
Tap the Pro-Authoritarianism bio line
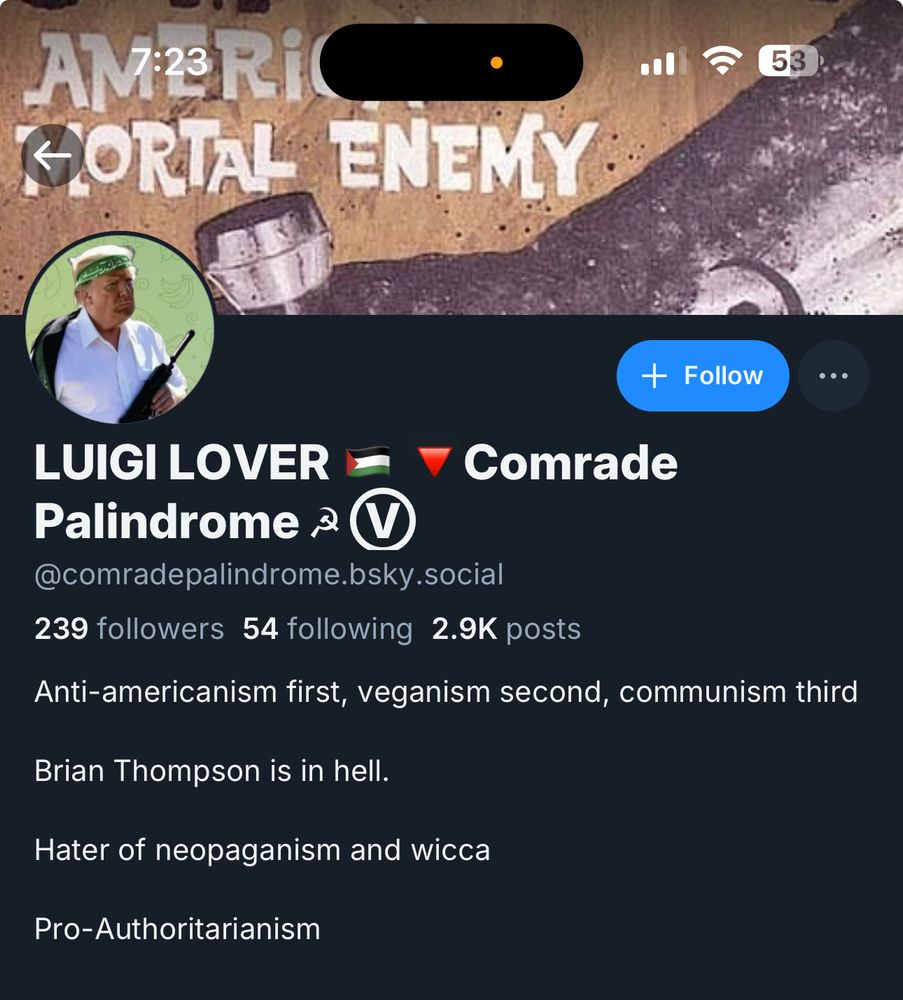pyautogui.click(x=177, y=929)
